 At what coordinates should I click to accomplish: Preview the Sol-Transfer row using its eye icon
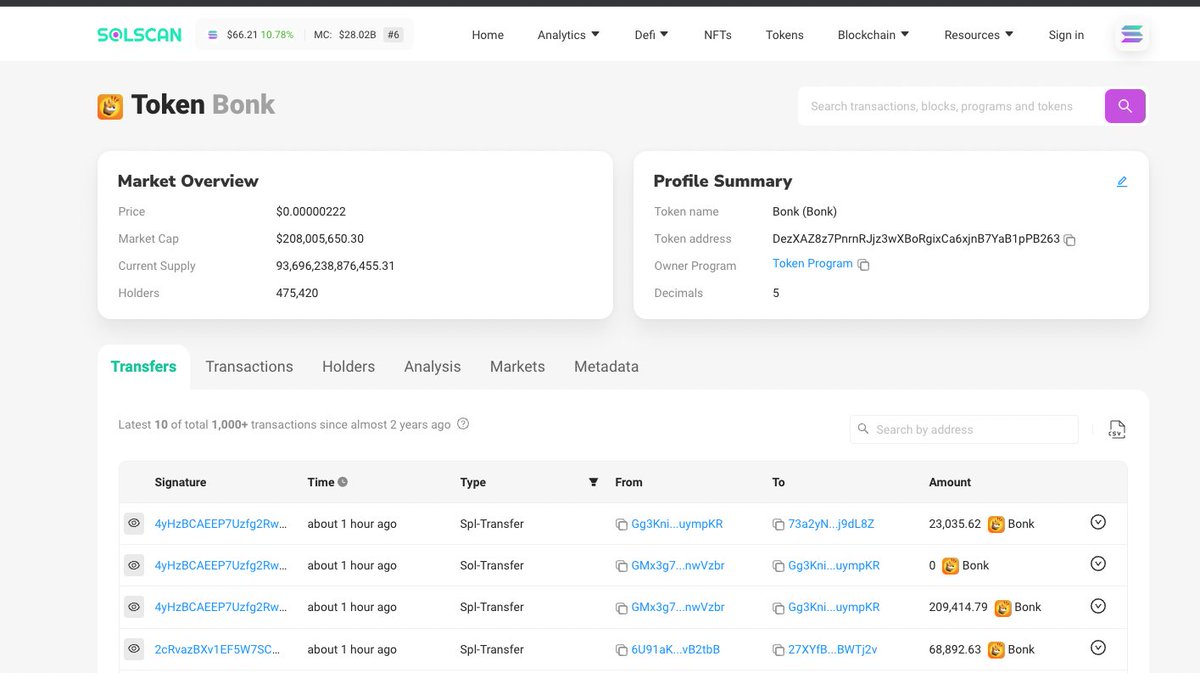133,565
